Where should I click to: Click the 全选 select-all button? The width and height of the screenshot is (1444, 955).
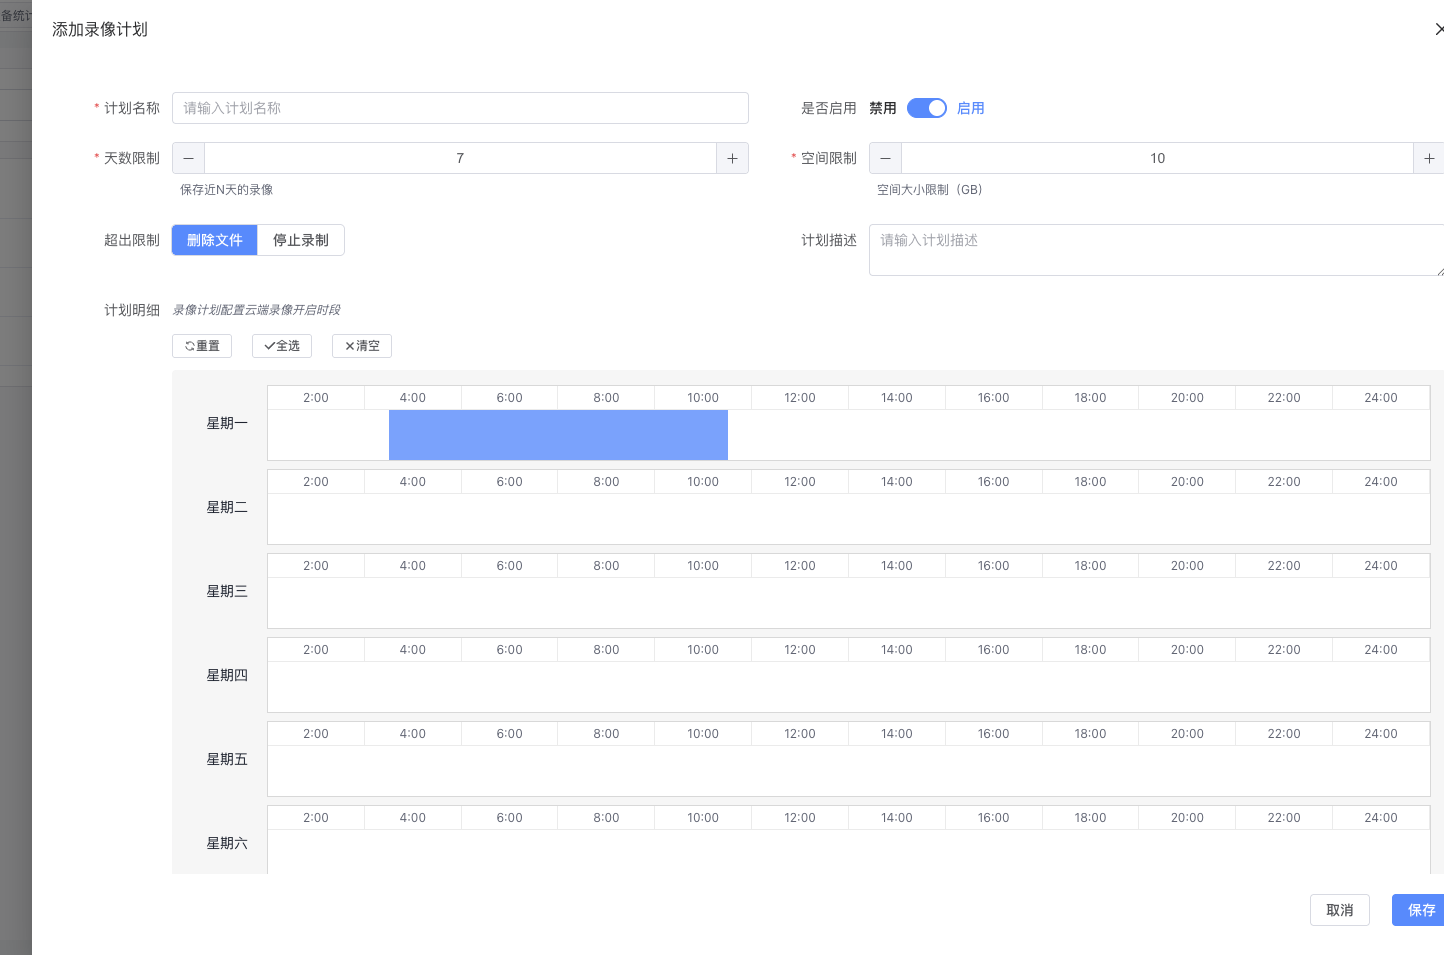coord(282,346)
